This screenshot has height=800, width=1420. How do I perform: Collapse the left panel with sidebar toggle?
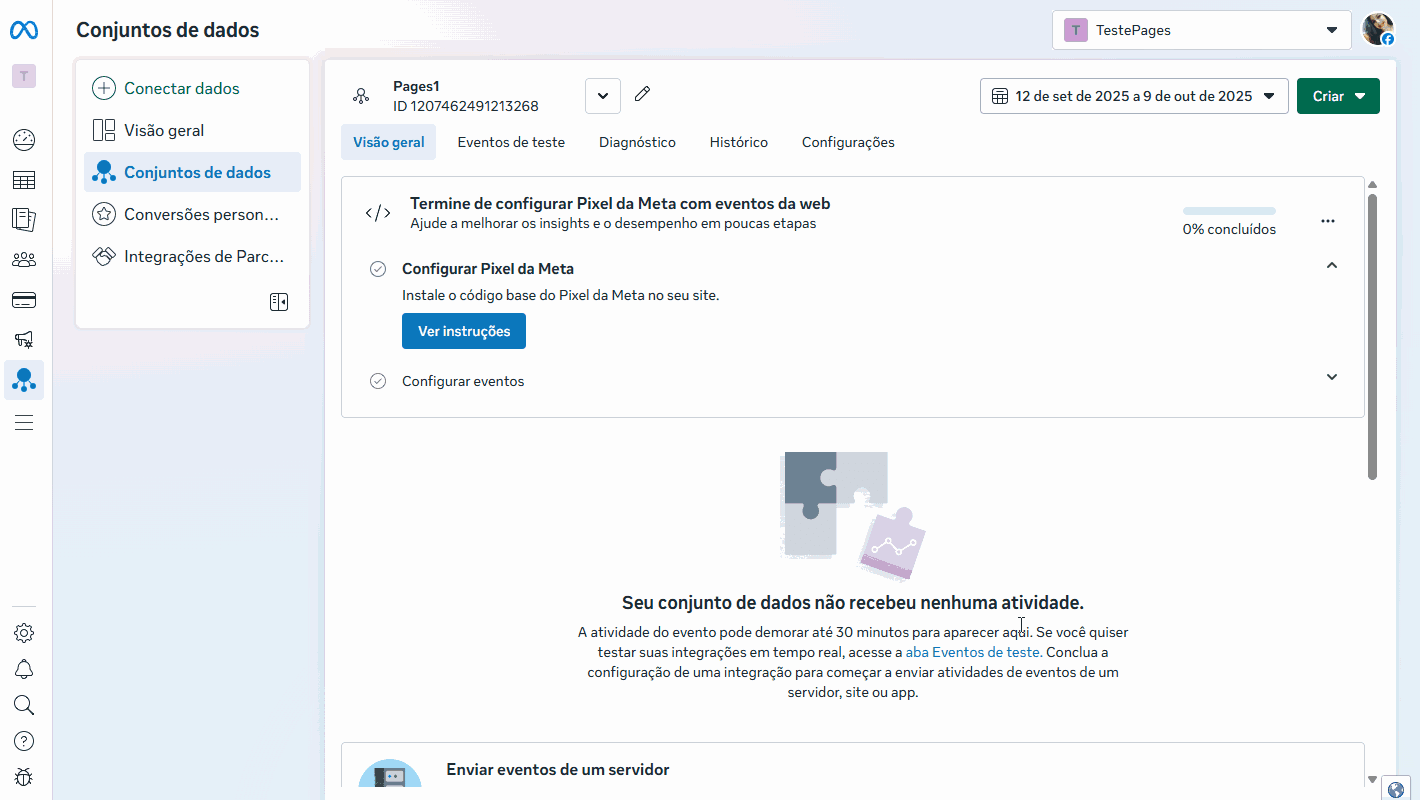pyautogui.click(x=279, y=301)
